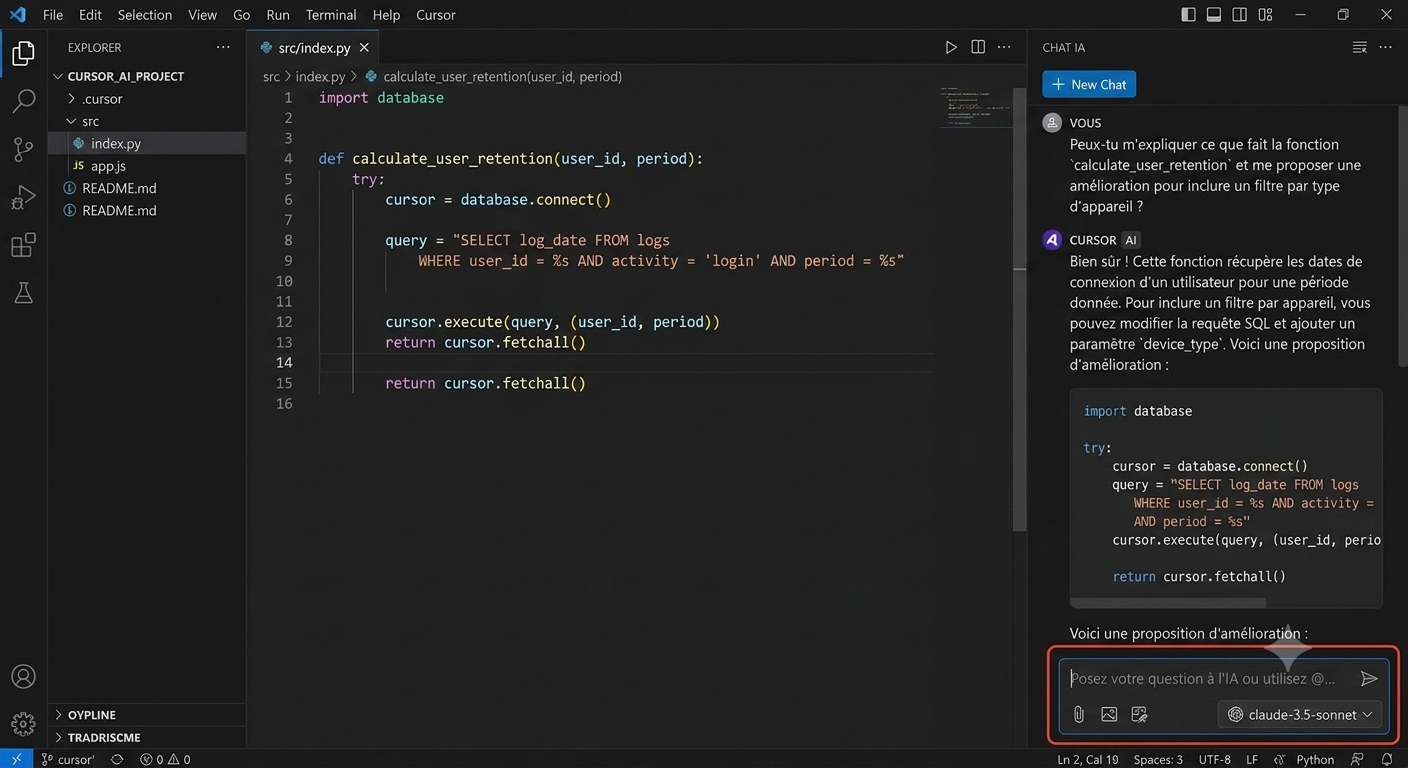Open the File menu
This screenshot has width=1408, height=768.
tap(53, 15)
